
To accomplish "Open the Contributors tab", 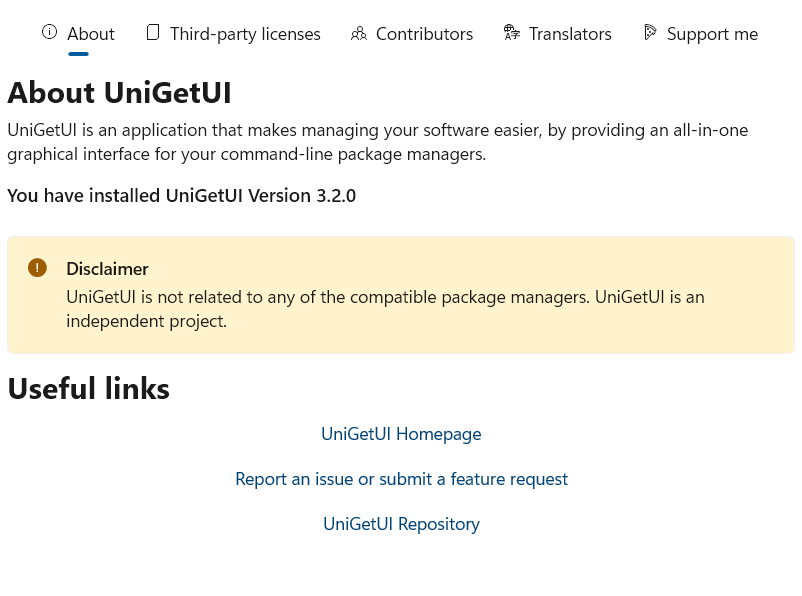I will 424,33.
